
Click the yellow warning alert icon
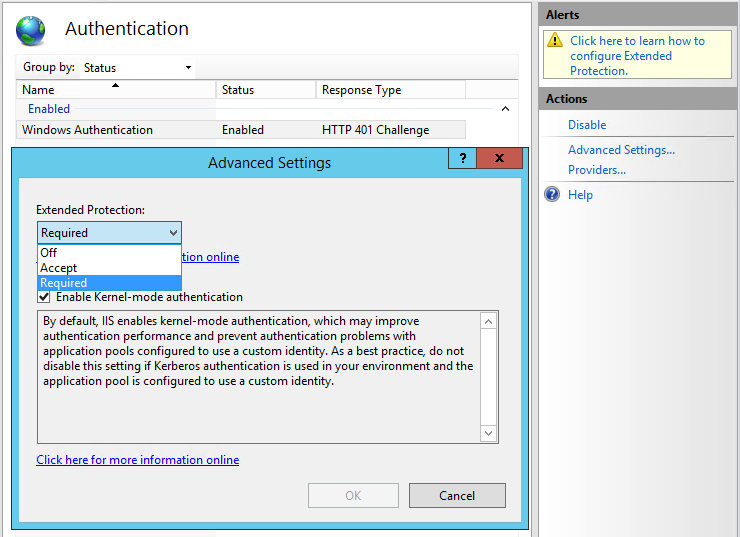(x=555, y=42)
